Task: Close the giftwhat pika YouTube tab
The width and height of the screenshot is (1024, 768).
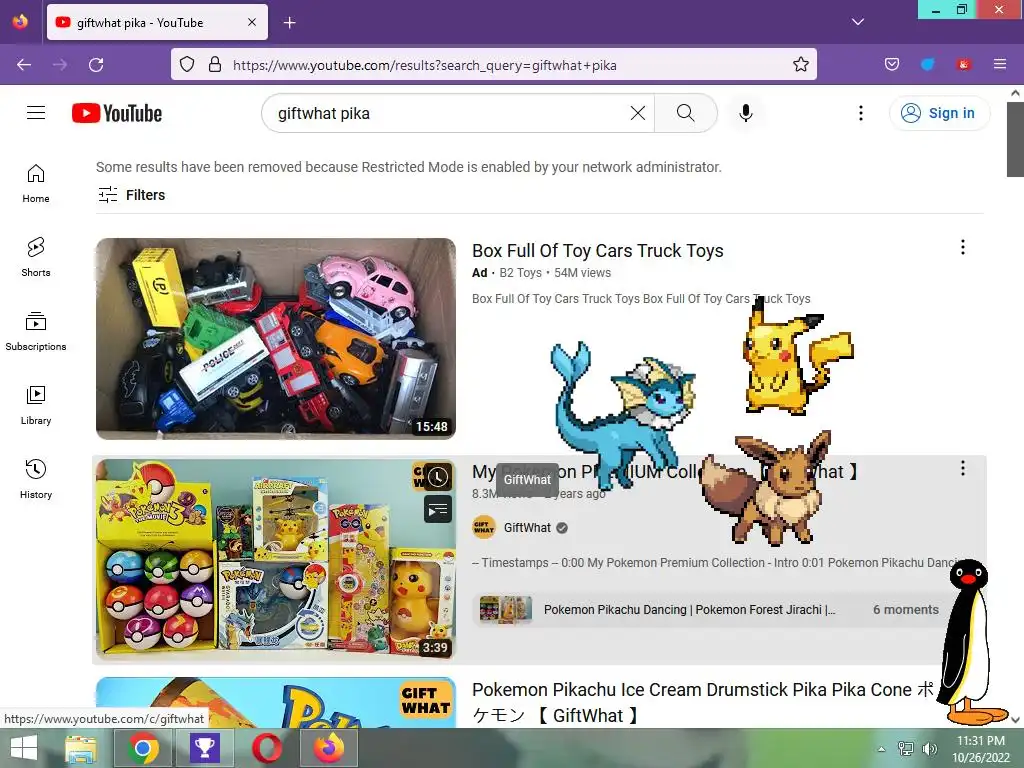Action: point(252,22)
